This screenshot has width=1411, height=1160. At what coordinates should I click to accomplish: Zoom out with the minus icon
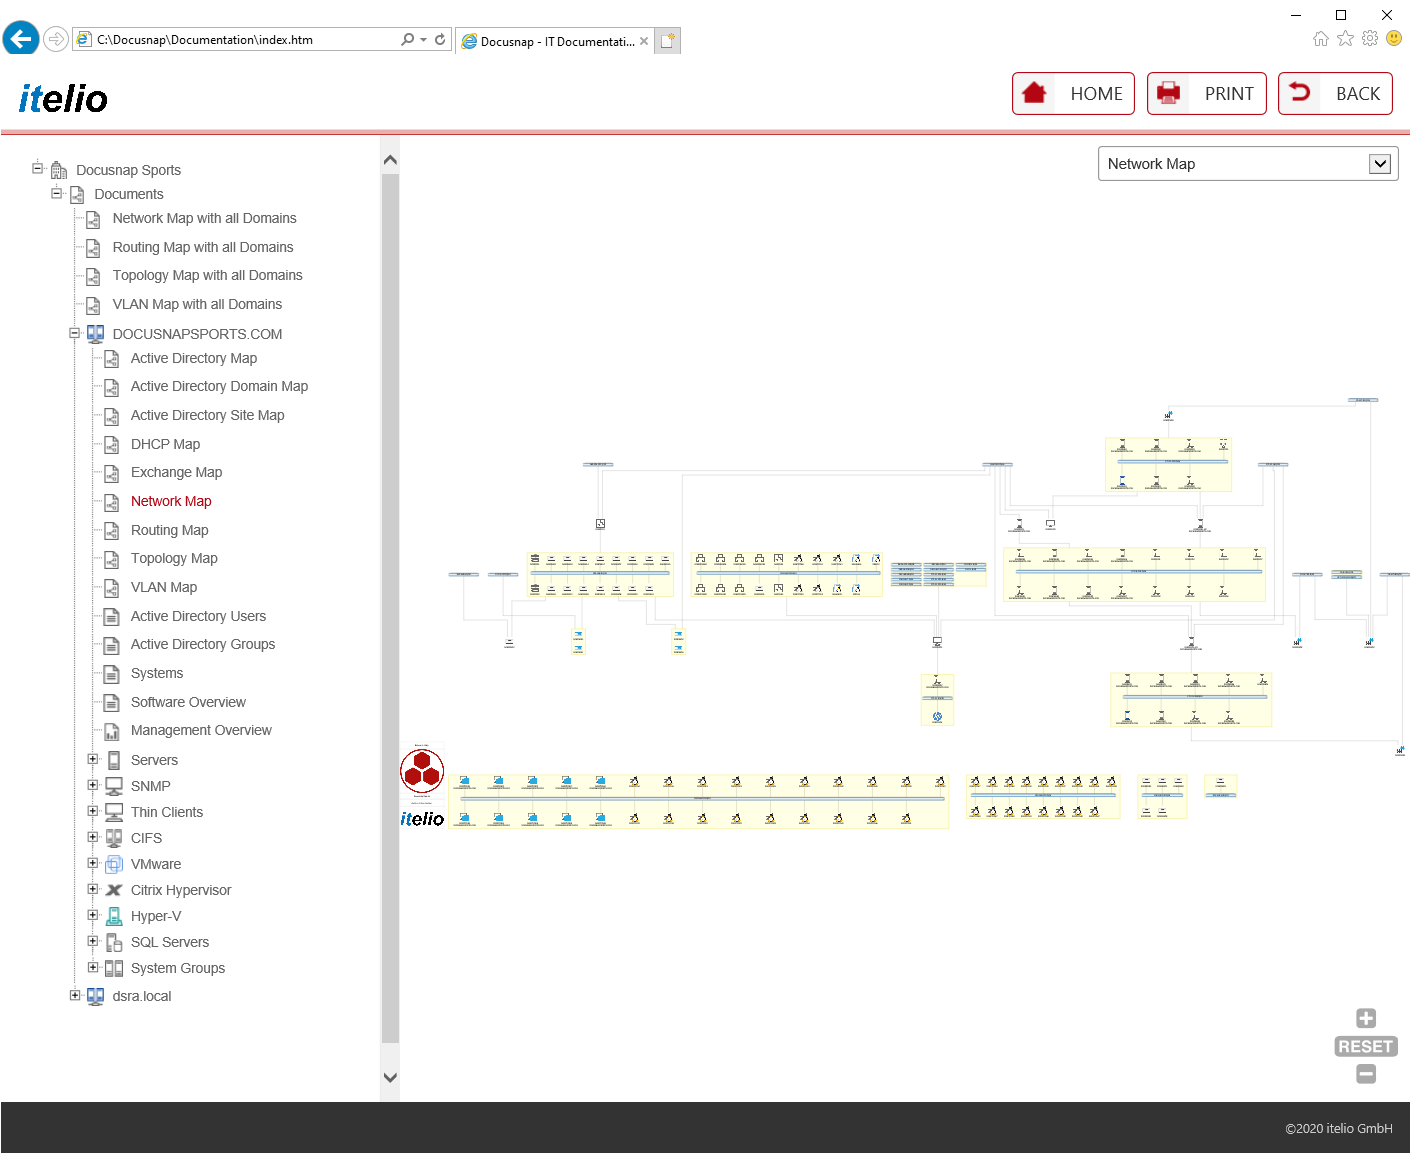click(x=1366, y=1074)
